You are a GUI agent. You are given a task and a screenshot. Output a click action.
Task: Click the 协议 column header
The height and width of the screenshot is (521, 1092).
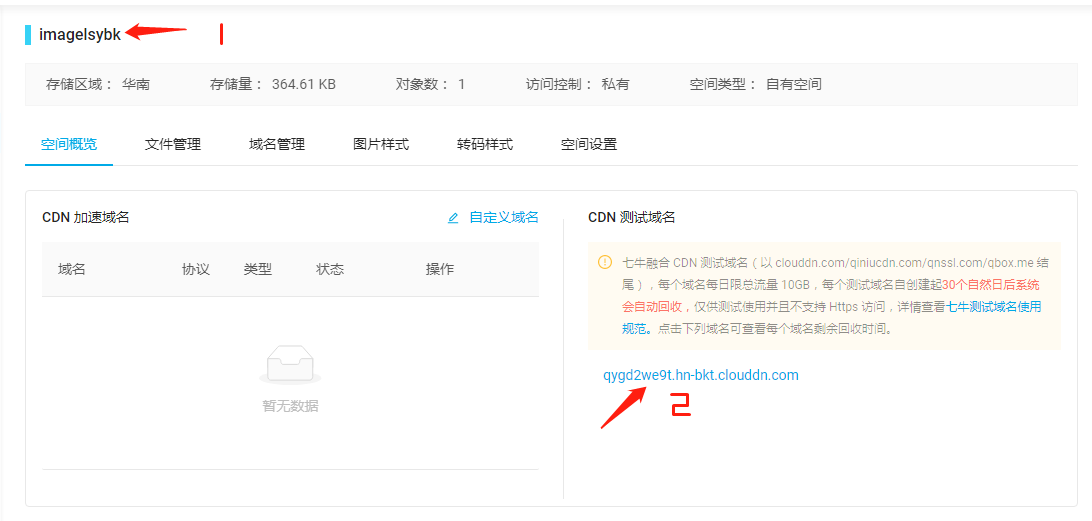tap(196, 269)
